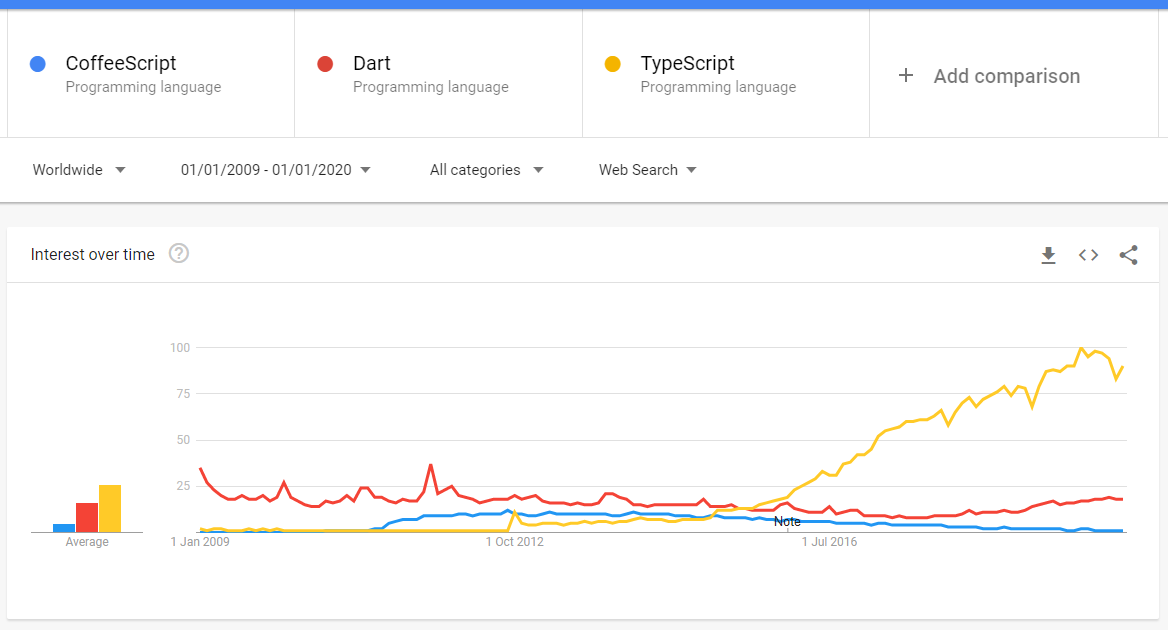This screenshot has width=1168, height=630.
Task: Open the Web Search type dropdown
Action: 648,170
